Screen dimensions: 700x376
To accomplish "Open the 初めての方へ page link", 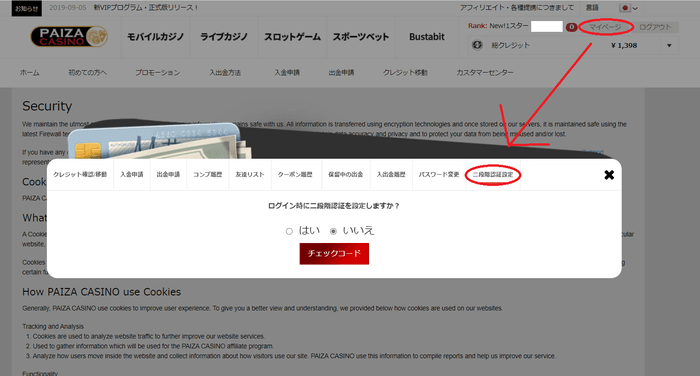I will [x=88, y=72].
